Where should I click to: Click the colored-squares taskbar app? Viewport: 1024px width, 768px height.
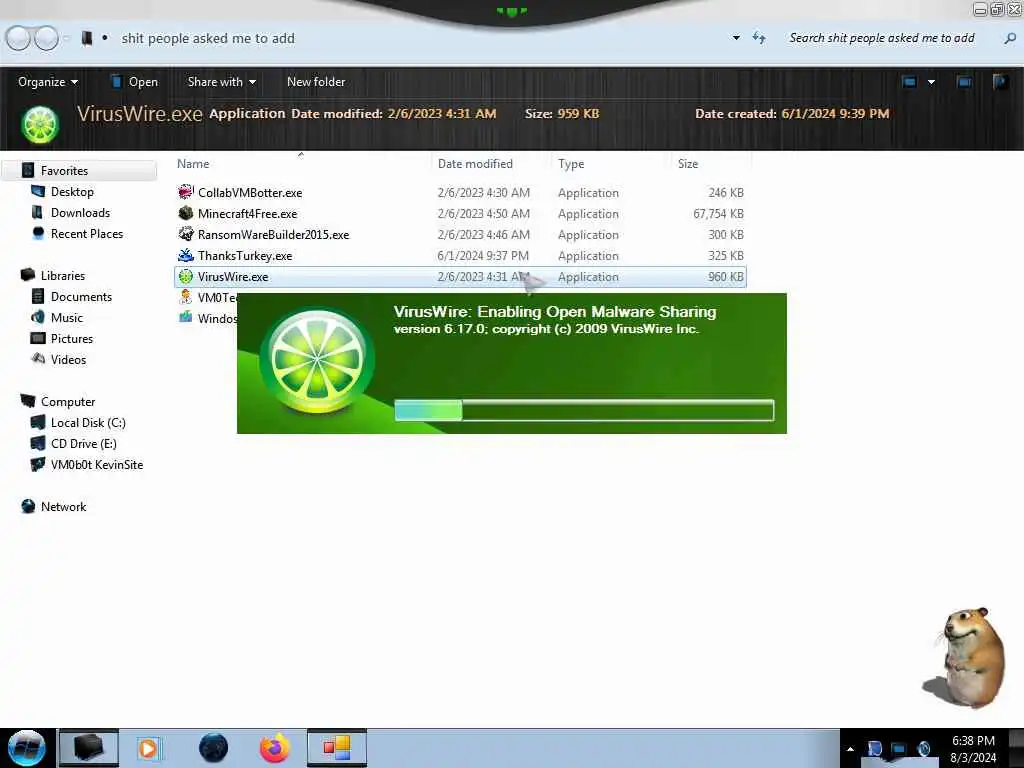pos(337,748)
